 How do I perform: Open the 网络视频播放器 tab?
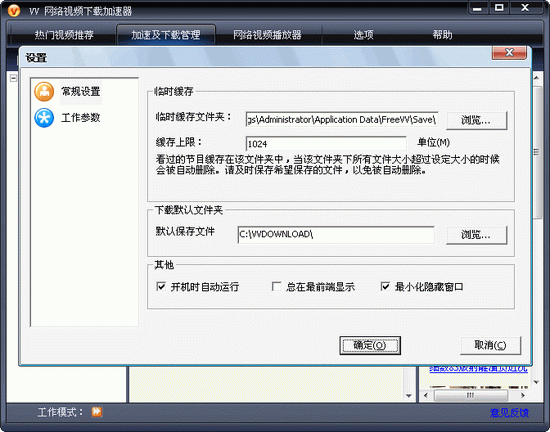tap(267, 35)
